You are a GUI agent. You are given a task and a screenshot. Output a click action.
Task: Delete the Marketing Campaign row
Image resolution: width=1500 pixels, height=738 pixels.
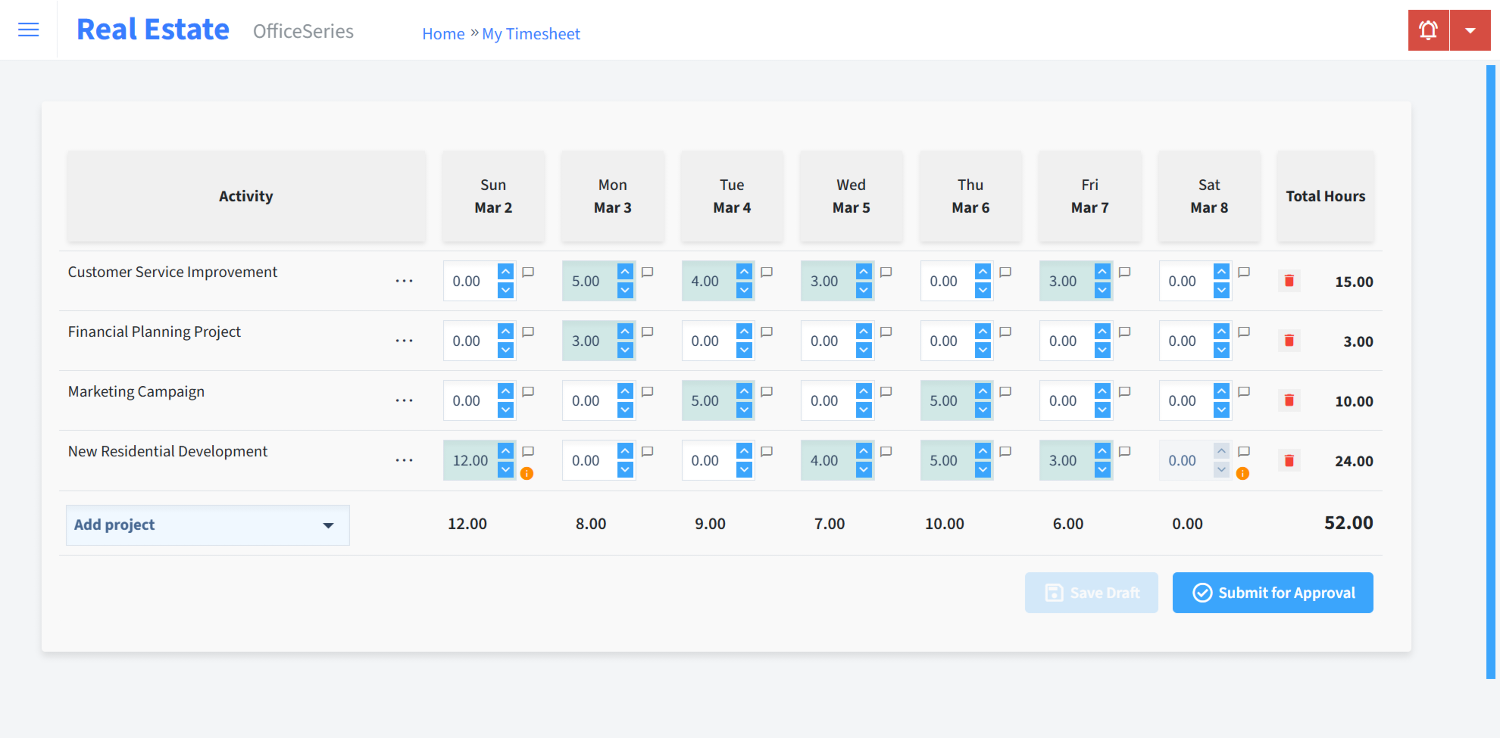click(1288, 400)
